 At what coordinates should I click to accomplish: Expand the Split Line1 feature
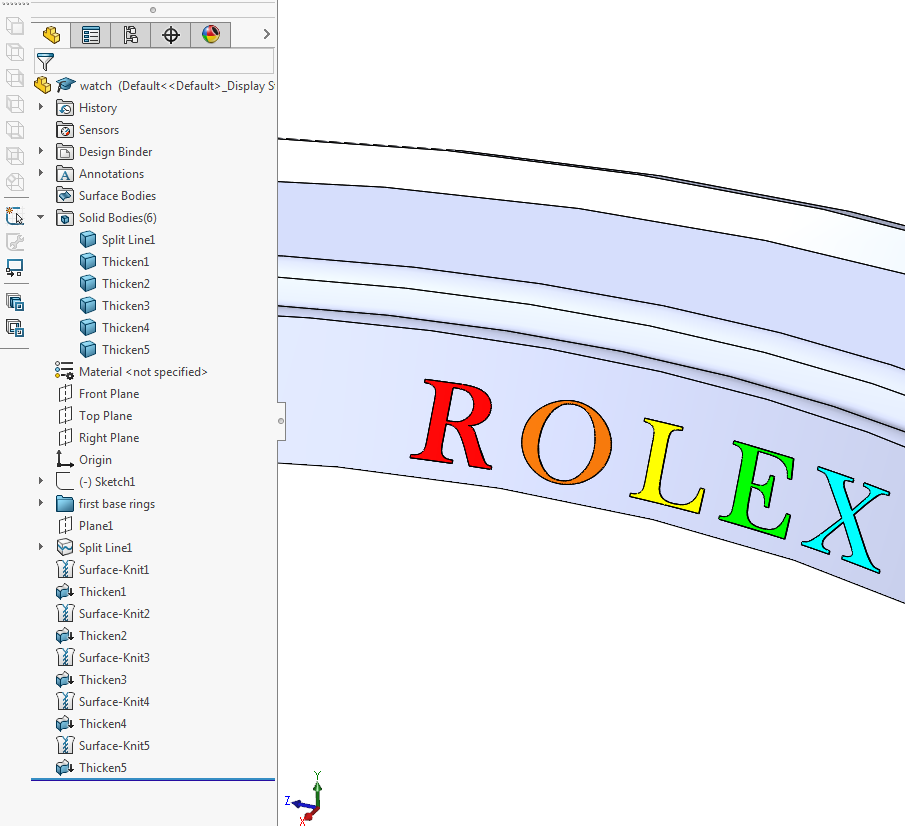pos(40,547)
